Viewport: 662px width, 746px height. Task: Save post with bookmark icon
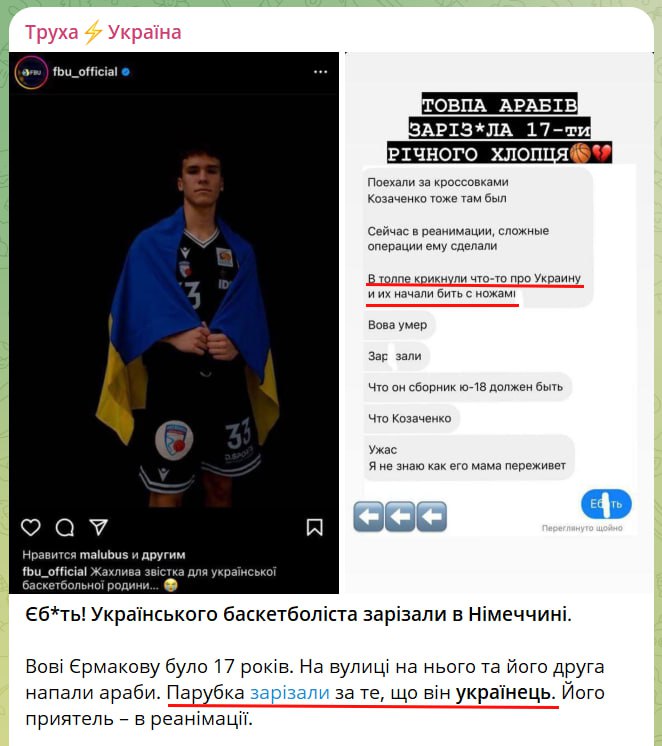(x=315, y=527)
